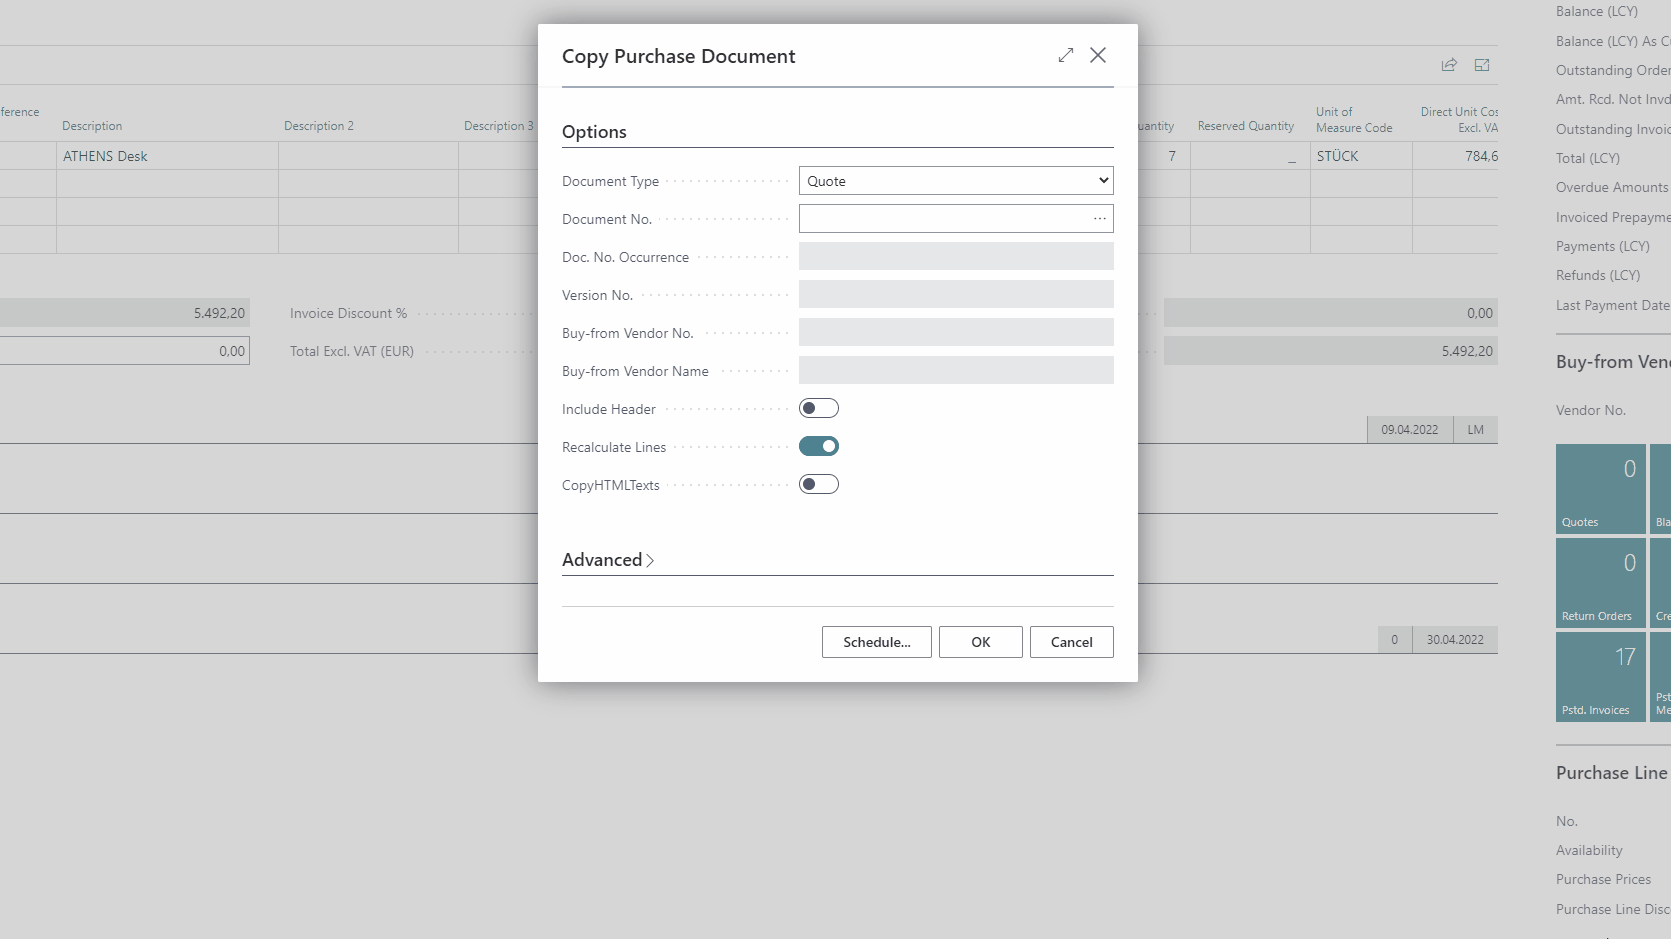Open the Pstd. Invoices tile

click(1600, 677)
